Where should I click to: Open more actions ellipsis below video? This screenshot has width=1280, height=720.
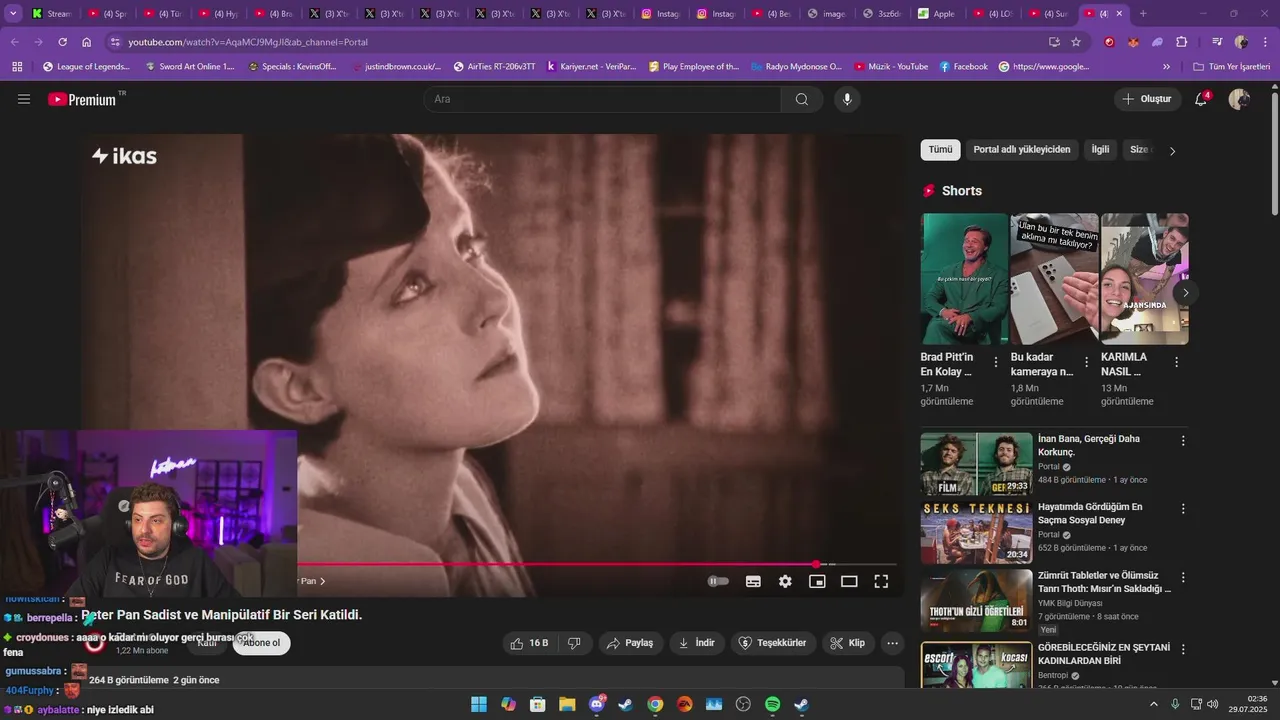893,643
